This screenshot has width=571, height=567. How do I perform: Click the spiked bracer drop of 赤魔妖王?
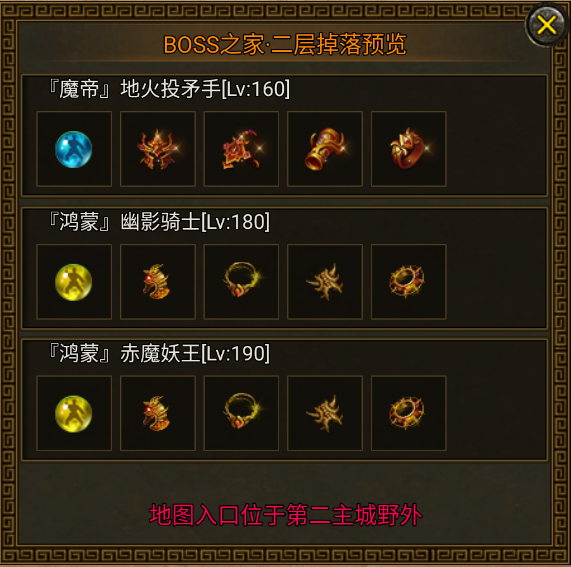click(x=325, y=413)
